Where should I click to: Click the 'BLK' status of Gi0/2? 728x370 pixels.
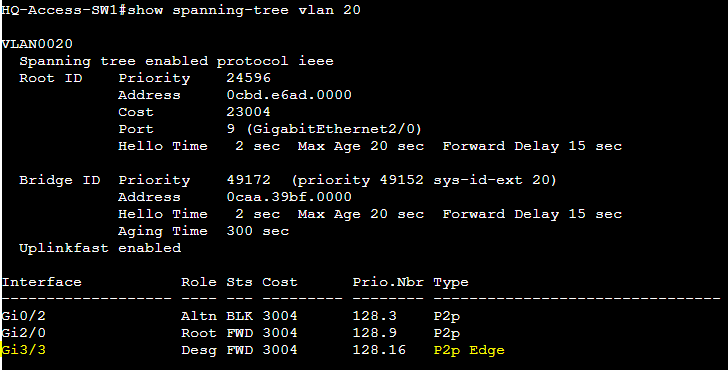(239, 316)
